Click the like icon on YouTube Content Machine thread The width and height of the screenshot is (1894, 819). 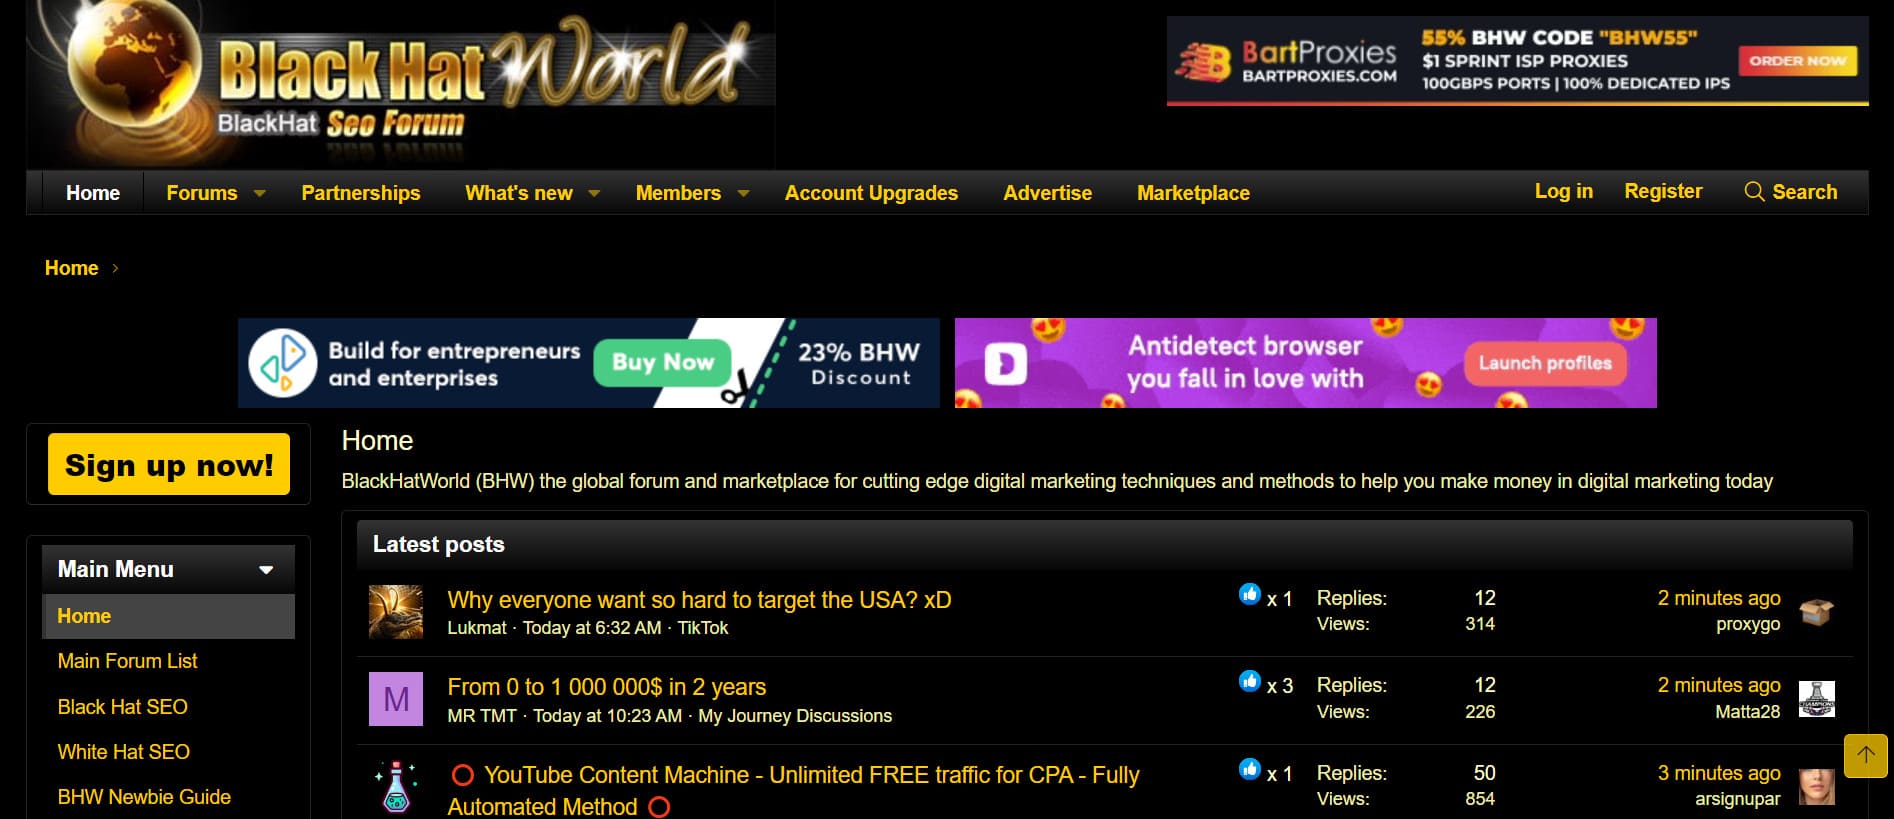1250,769
